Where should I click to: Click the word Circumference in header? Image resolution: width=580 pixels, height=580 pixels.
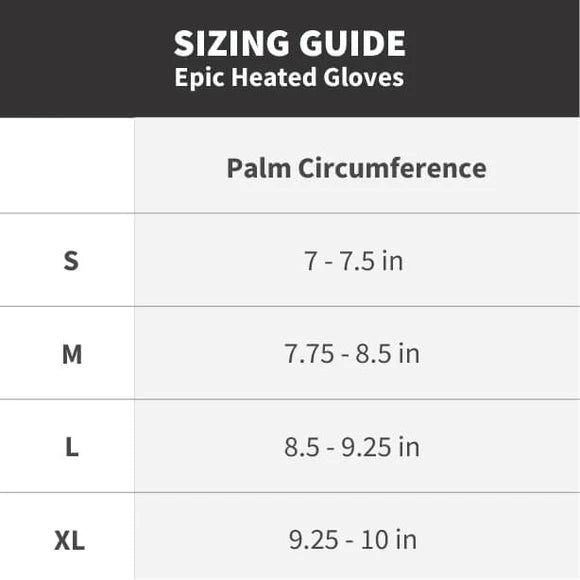(392, 168)
